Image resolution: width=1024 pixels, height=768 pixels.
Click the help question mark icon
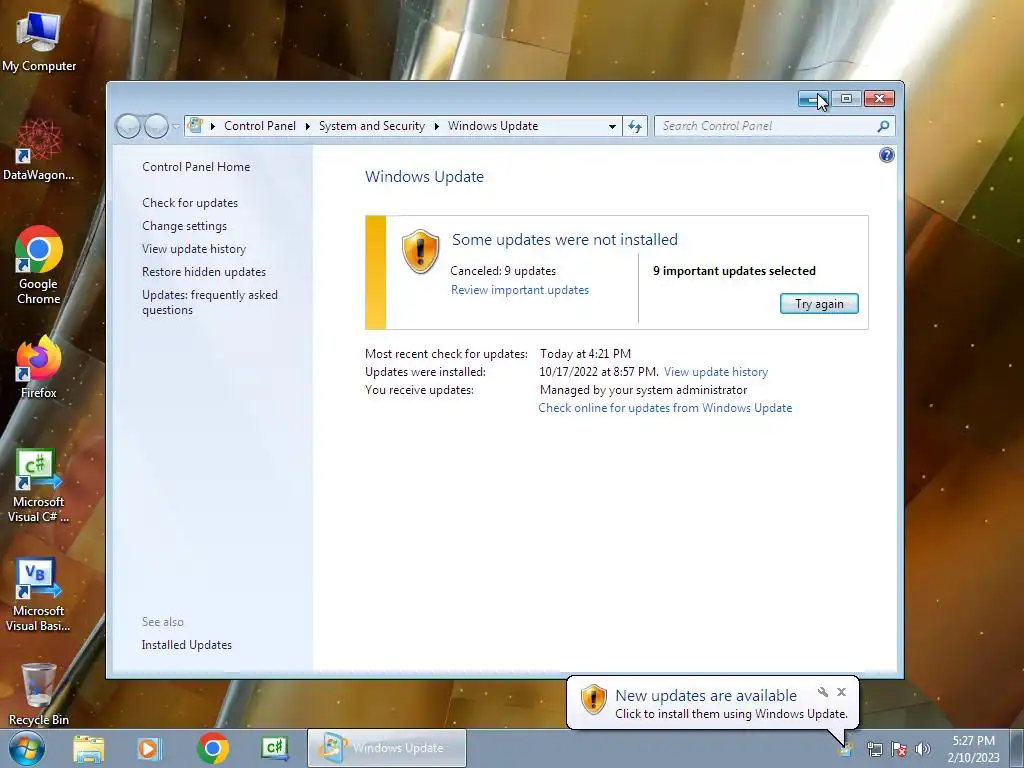886,155
